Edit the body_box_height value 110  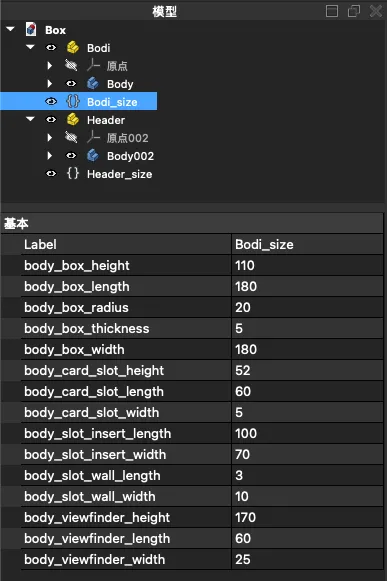pyautogui.click(x=307, y=265)
